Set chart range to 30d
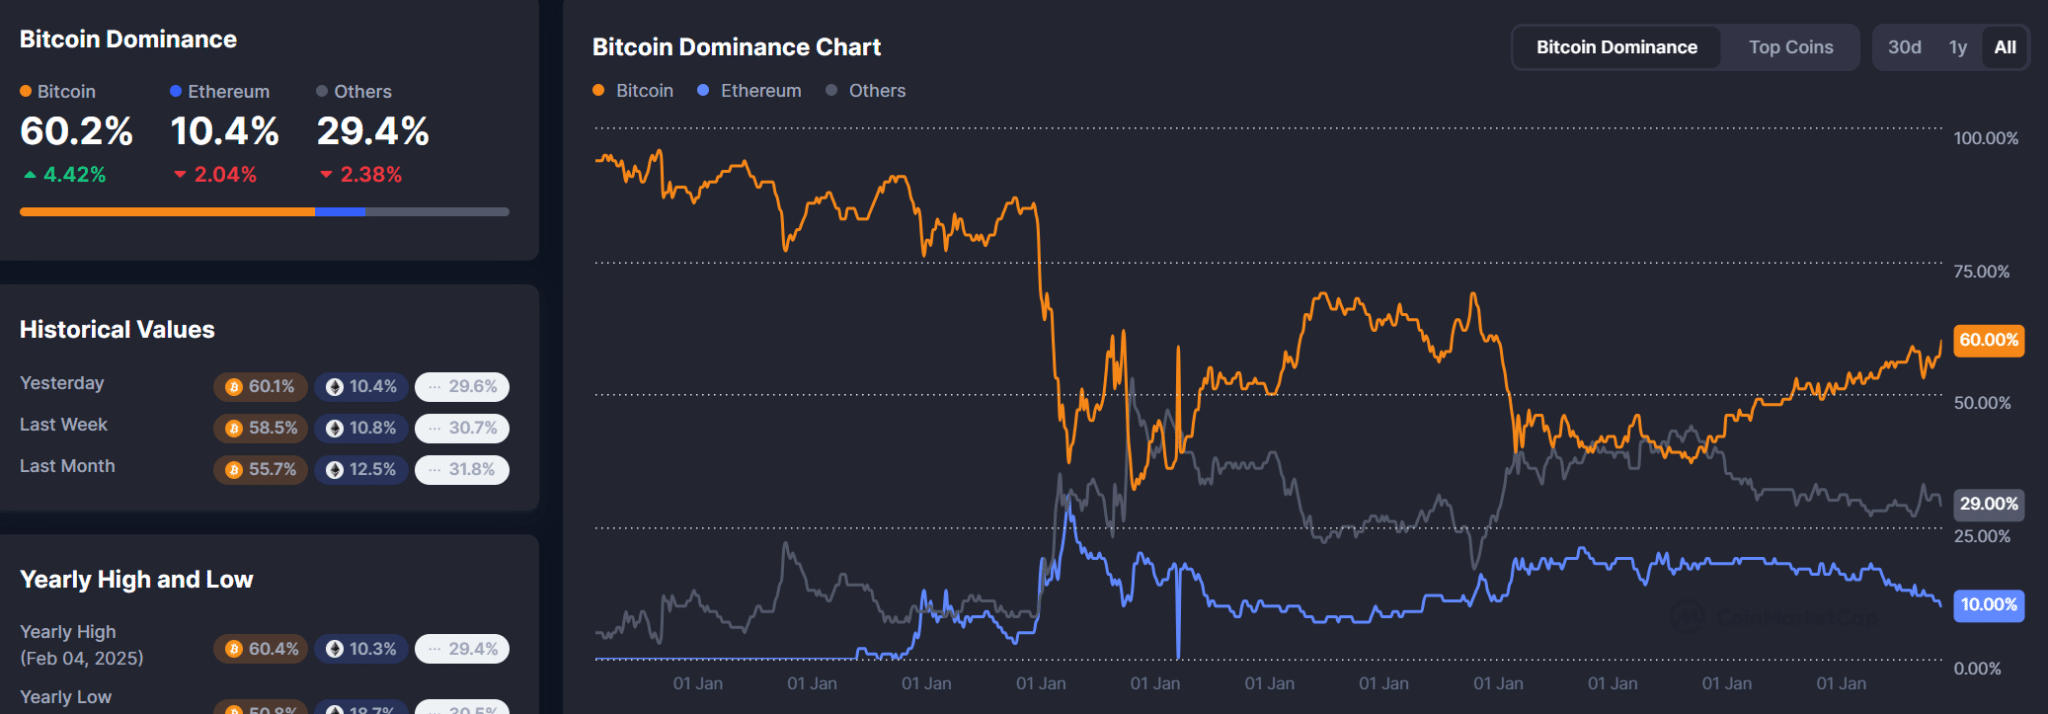Viewport: 2048px width, 714px height. coord(1904,47)
